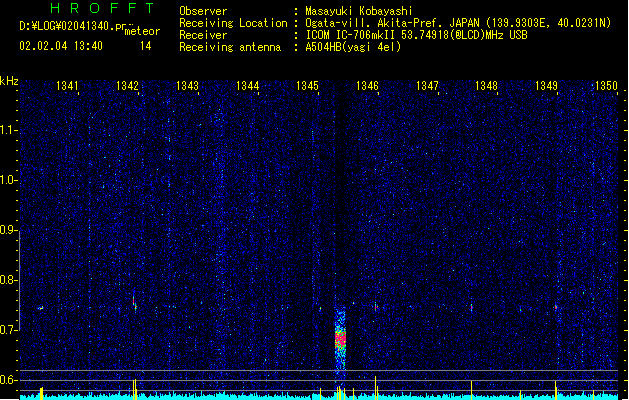Image resolution: width=629 pixels, height=400 pixels.
Task: Click the 1.1 kHz frequency label
Action: 8,130
